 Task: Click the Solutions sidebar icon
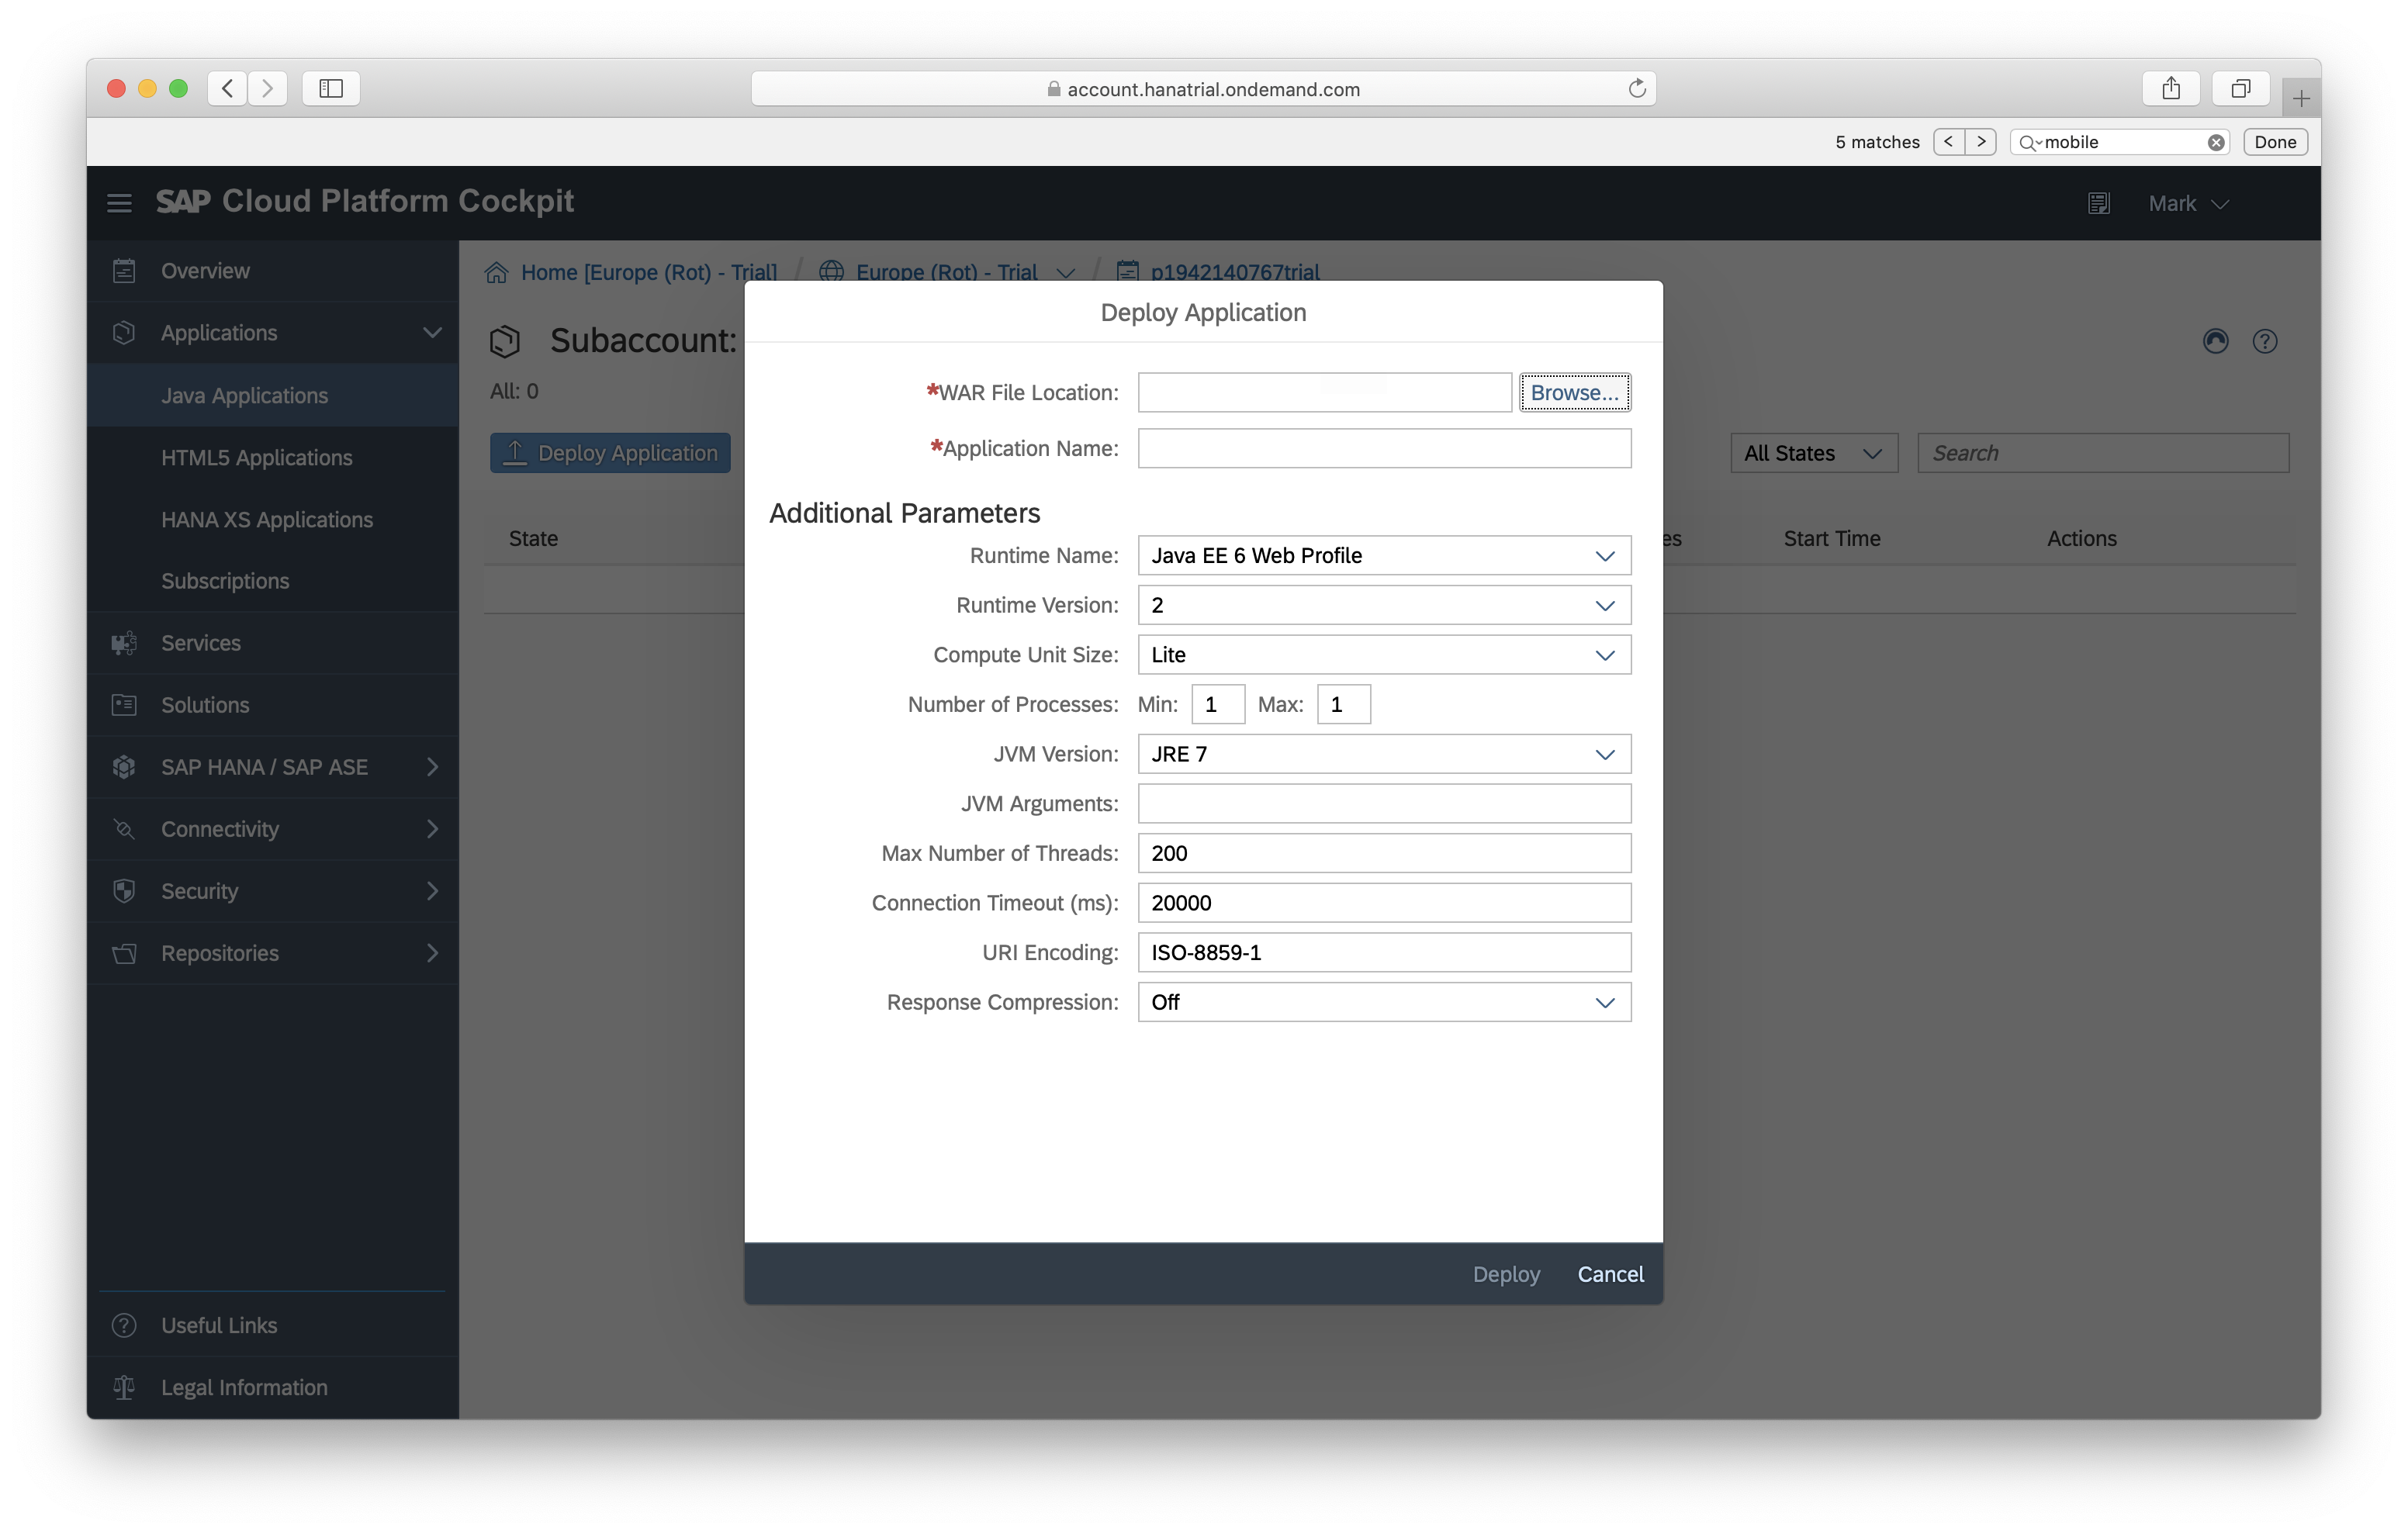124,705
